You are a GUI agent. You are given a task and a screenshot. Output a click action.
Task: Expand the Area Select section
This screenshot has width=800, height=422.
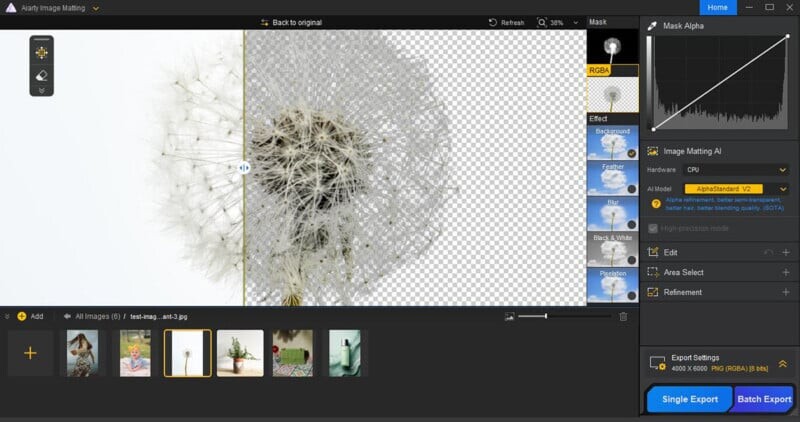786,272
